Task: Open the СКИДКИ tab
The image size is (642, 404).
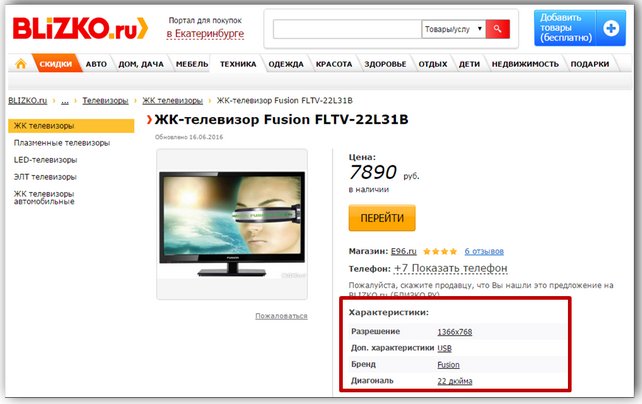Action: coord(56,64)
